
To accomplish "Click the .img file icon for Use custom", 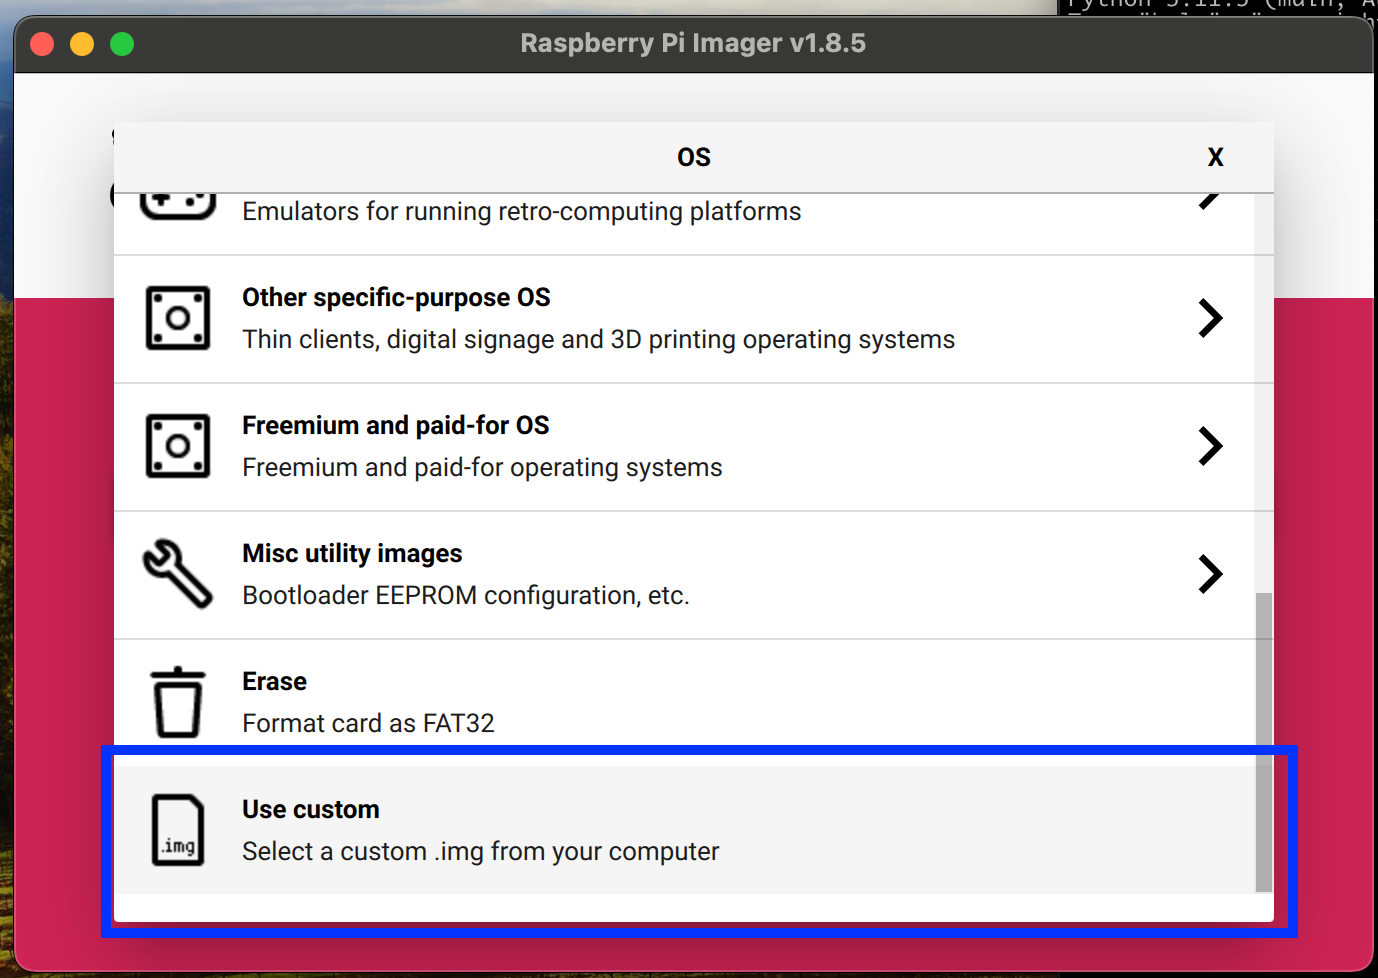I will point(178,830).
